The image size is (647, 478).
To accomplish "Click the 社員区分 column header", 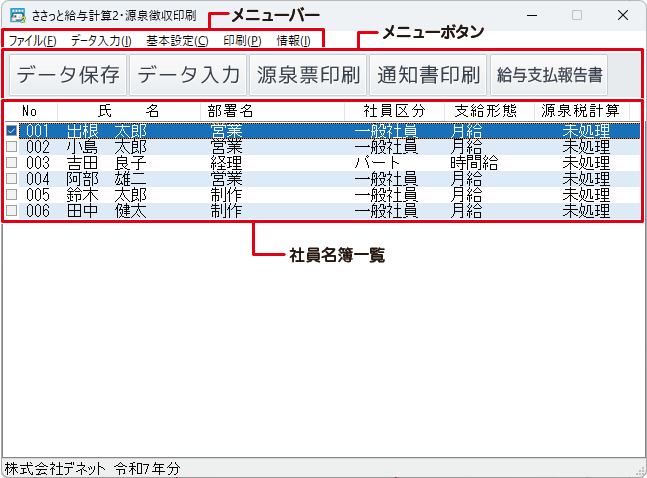I will point(394,111).
